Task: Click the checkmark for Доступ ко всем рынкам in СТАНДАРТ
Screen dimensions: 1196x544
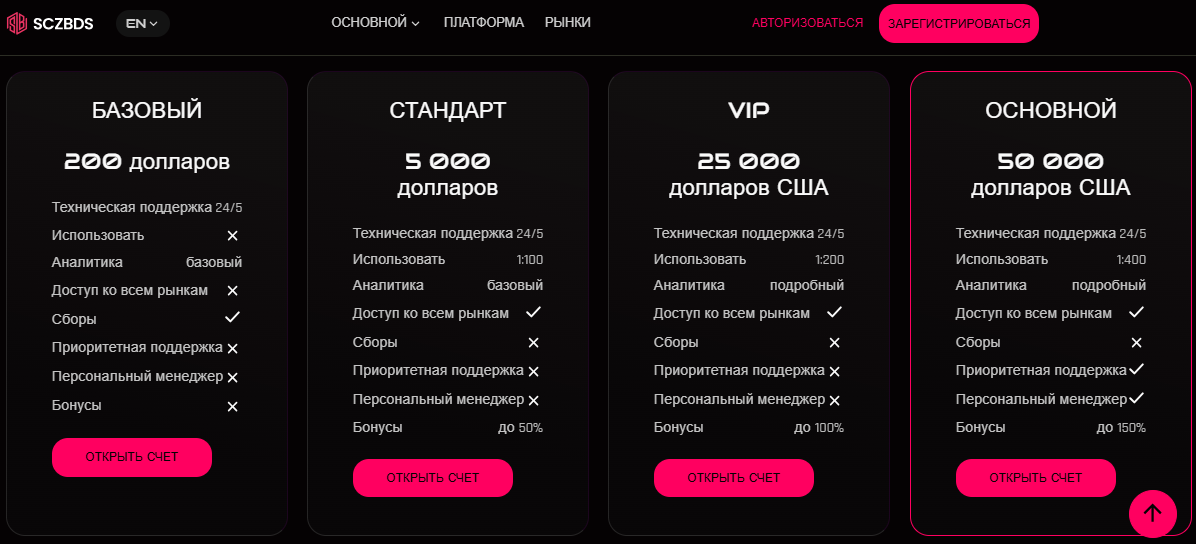Action: pos(534,313)
